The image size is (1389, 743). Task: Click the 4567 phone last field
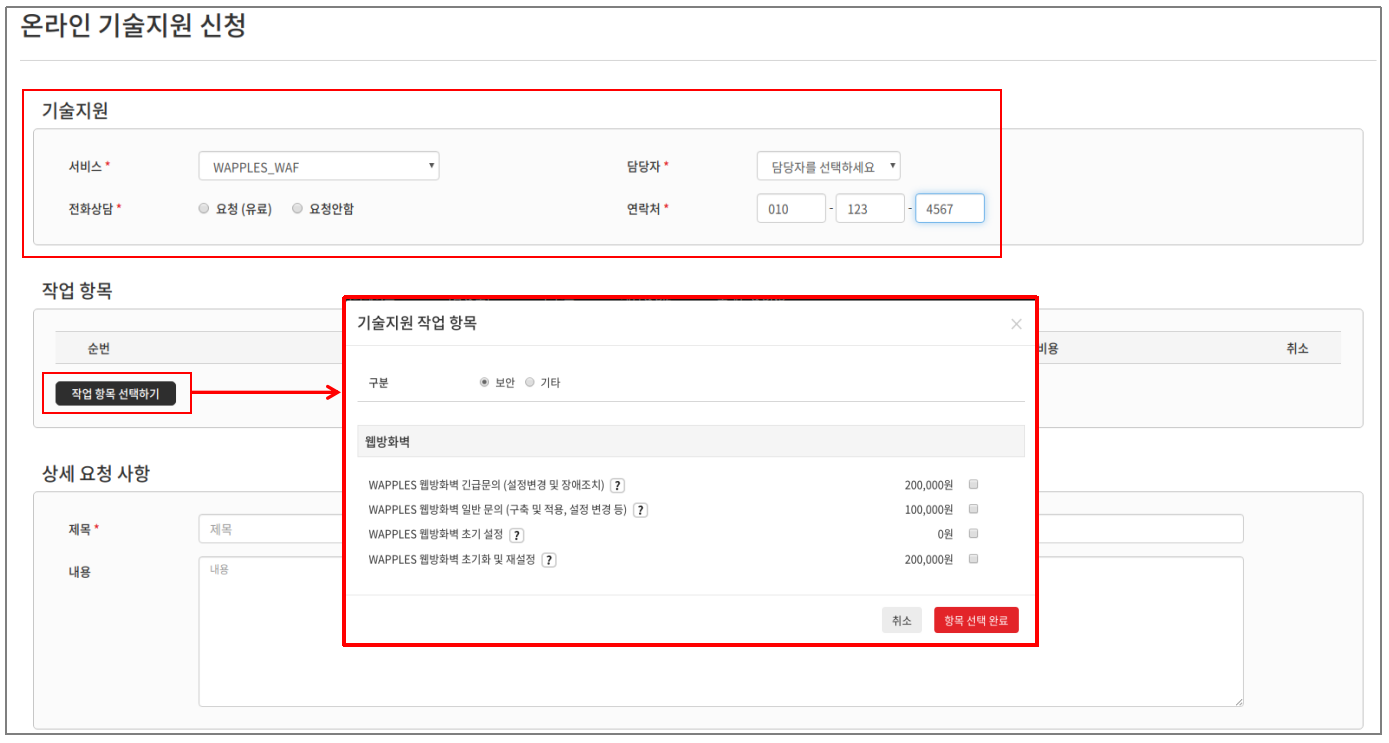[950, 209]
